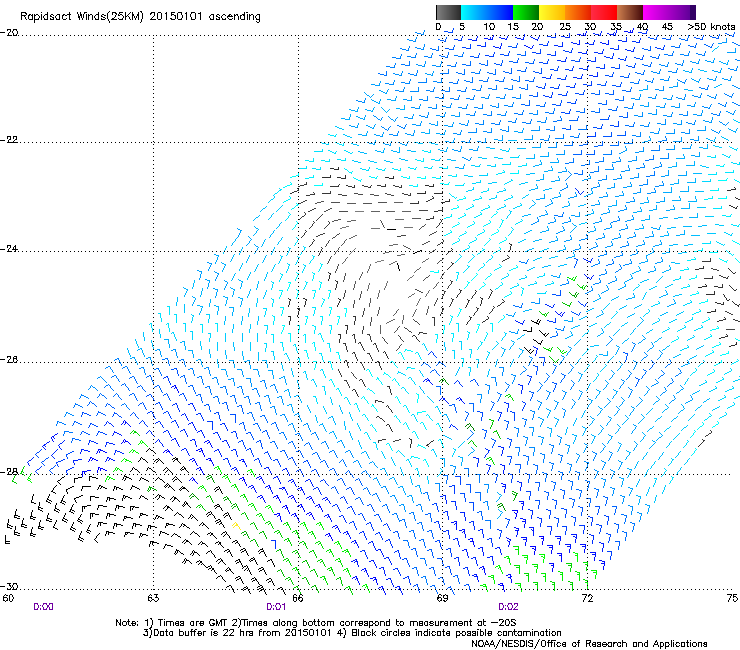The height and width of the screenshot is (650, 740).
Task: Click the '-26' latitude axis label
Action: pos(9,360)
